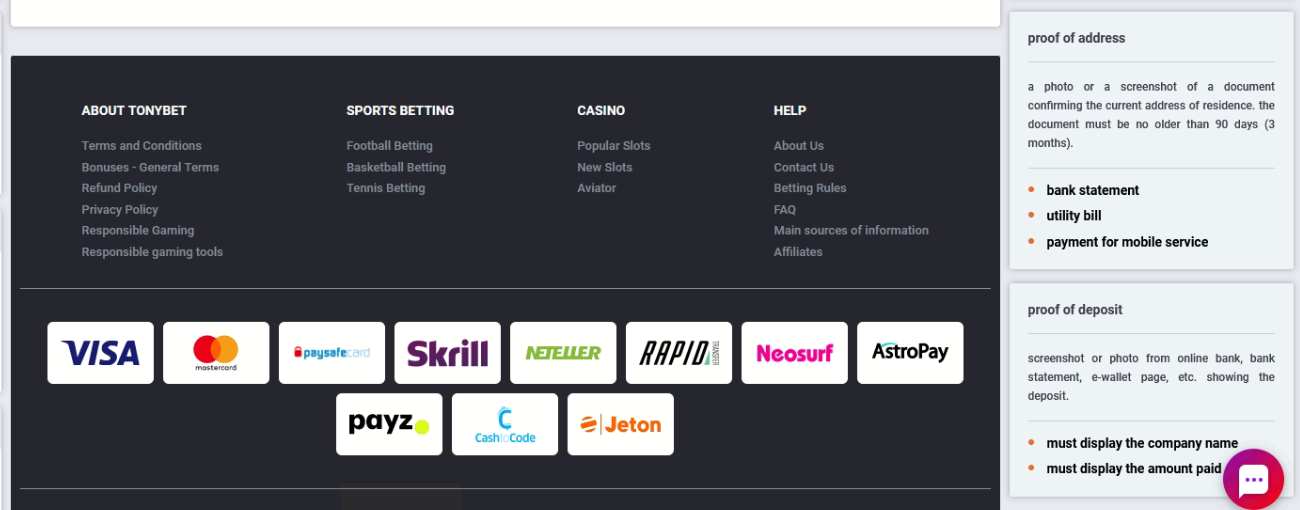1300x510 pixels.
Task: Open the FAQ help link
Action: pyautogui.click(x=784, y=209)
